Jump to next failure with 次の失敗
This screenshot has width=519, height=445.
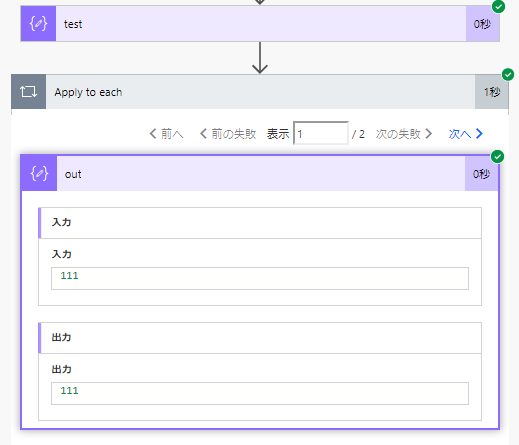pos(404,134)
